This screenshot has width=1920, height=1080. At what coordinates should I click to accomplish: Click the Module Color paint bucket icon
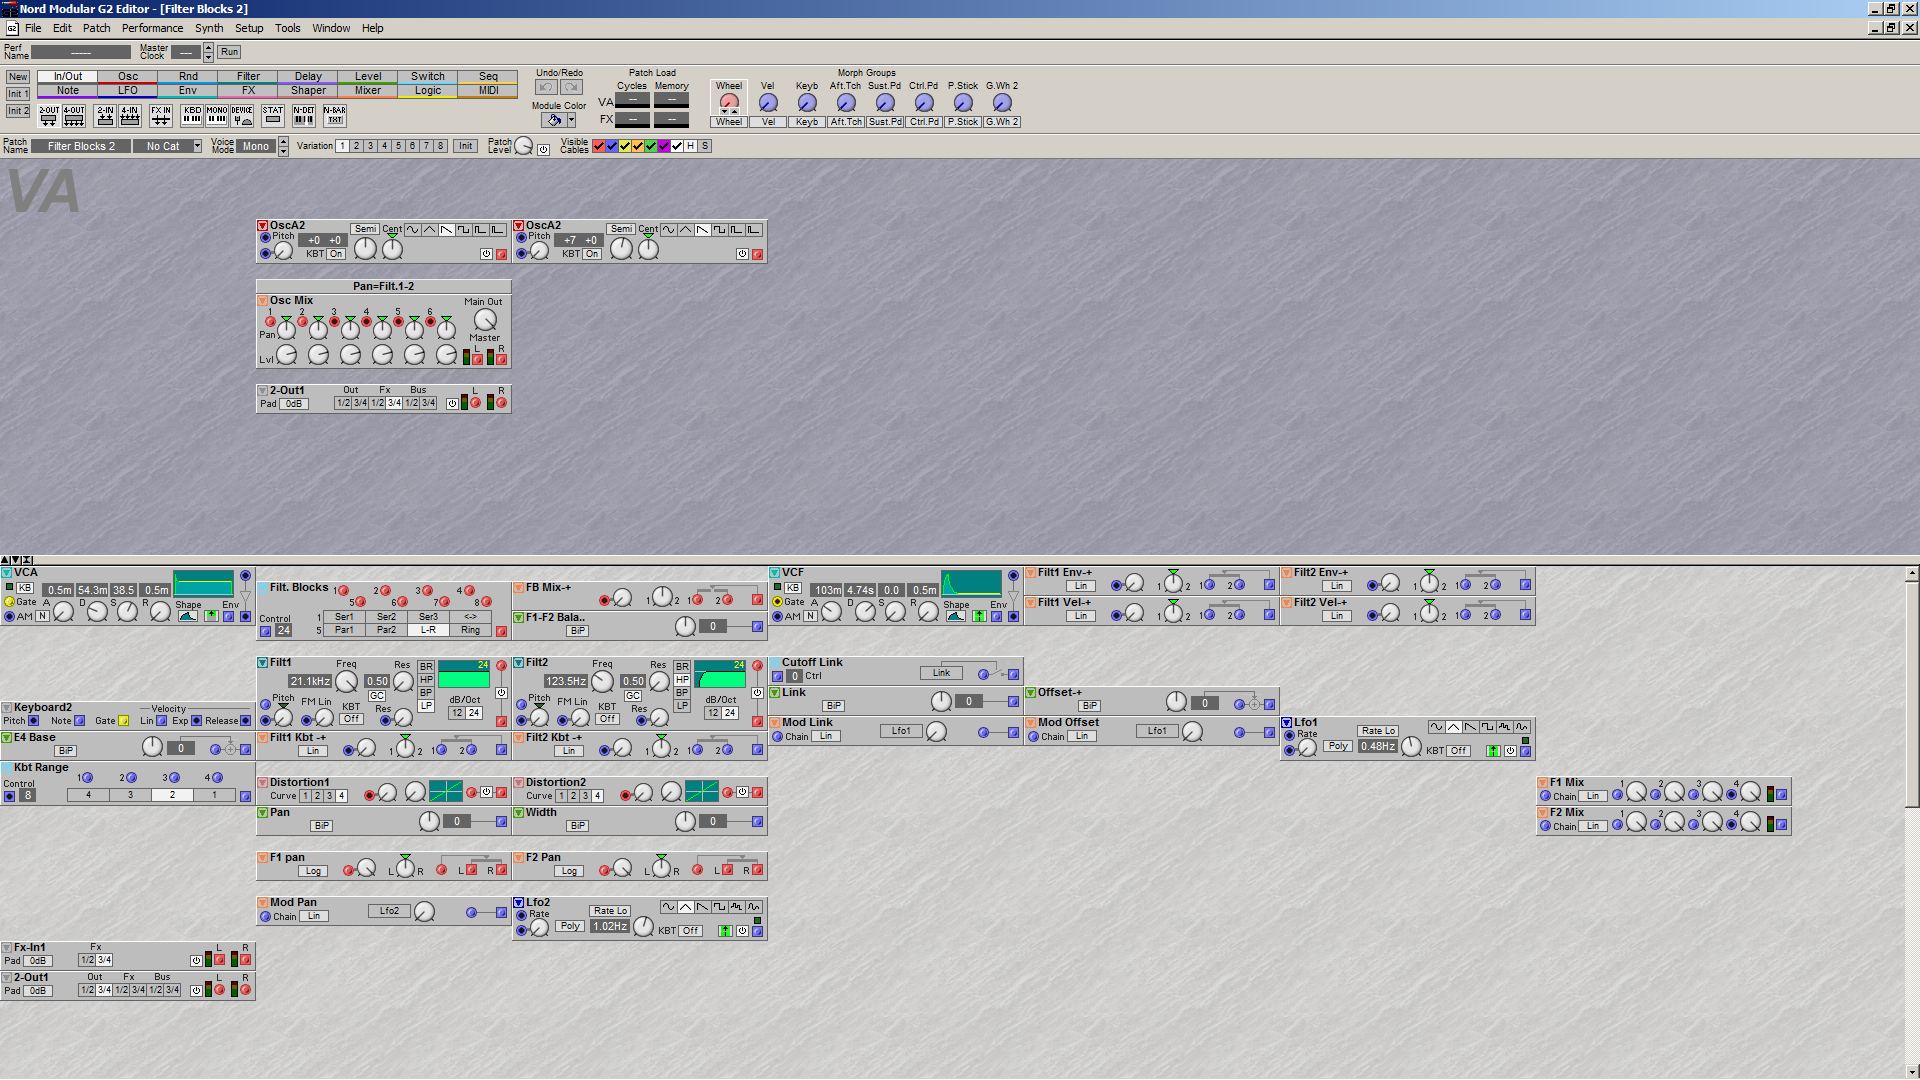point(554,120)
